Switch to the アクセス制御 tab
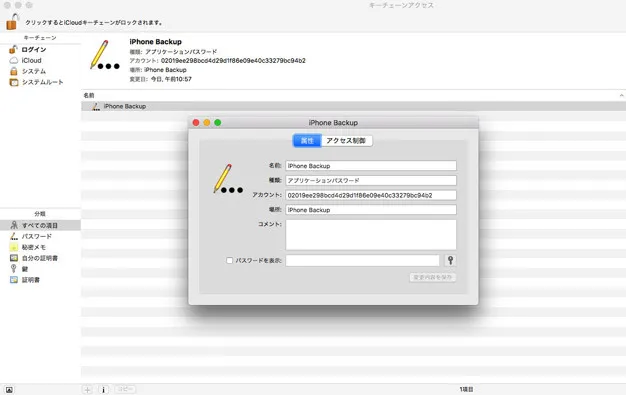Viewport: 626px width, 395px height. tap(346, 141)
